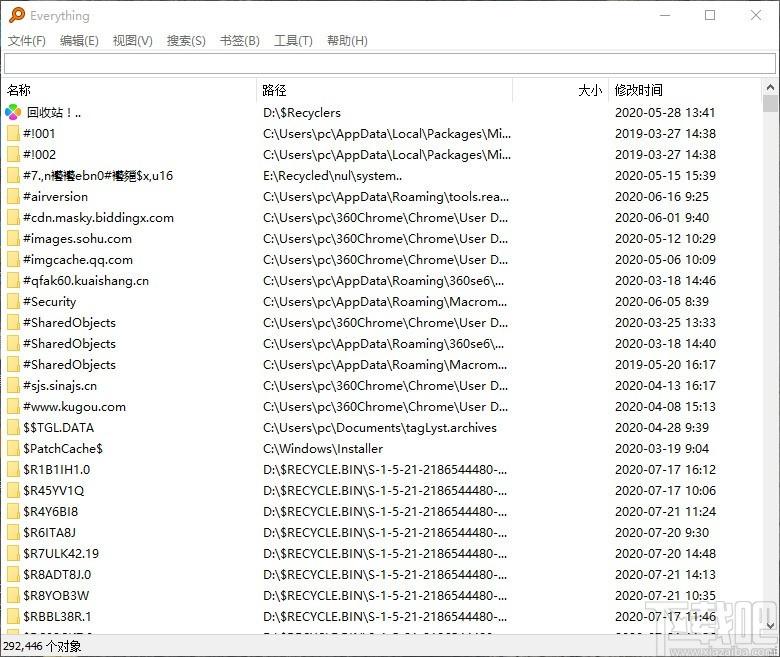This screenshot has width=780, height=657.
Task: Click the Everything magnifier icon in title bar
Action: (15, 16)
